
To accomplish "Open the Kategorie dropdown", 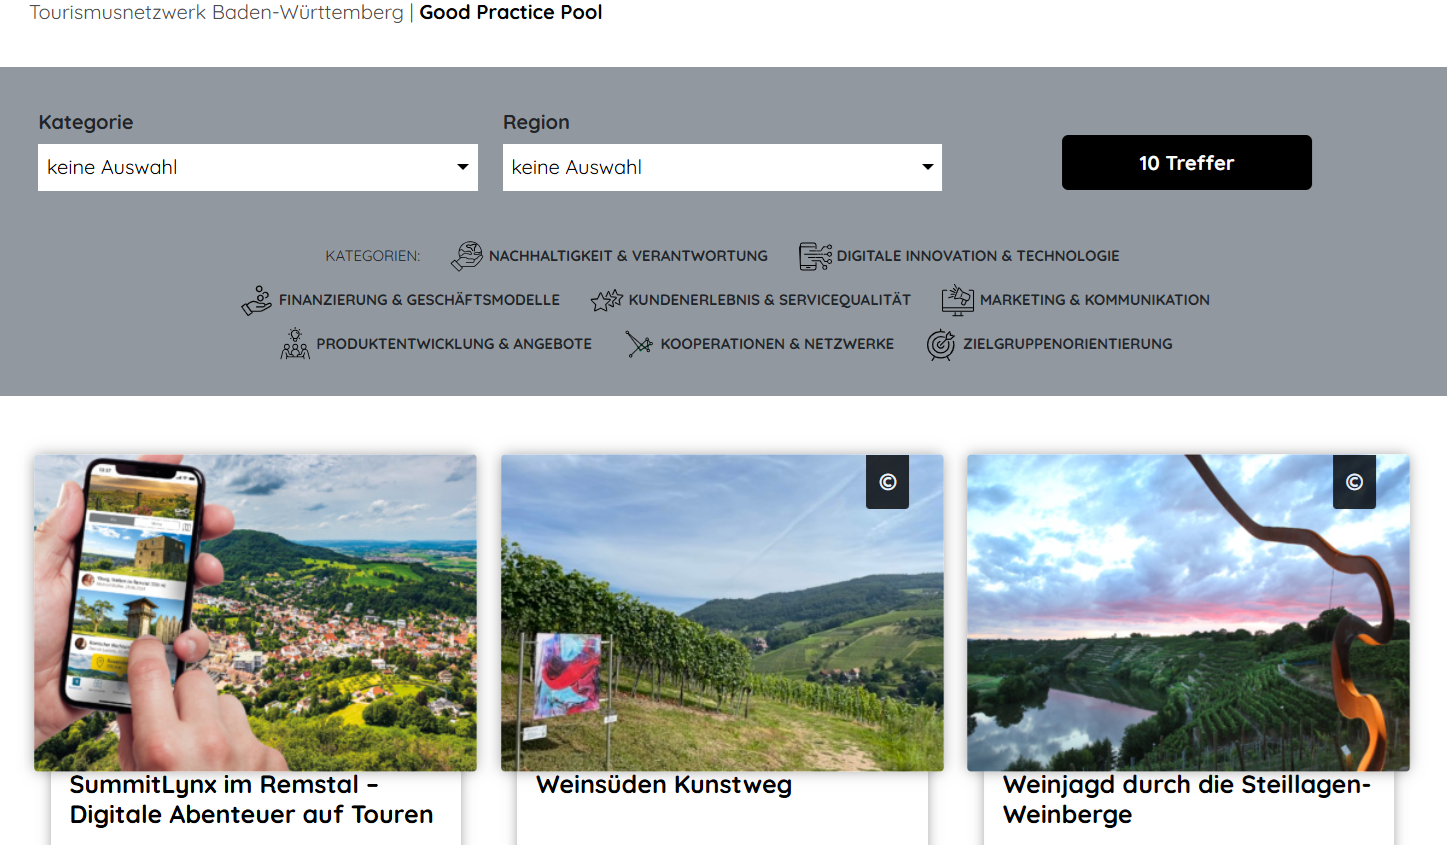I will 257,167.
